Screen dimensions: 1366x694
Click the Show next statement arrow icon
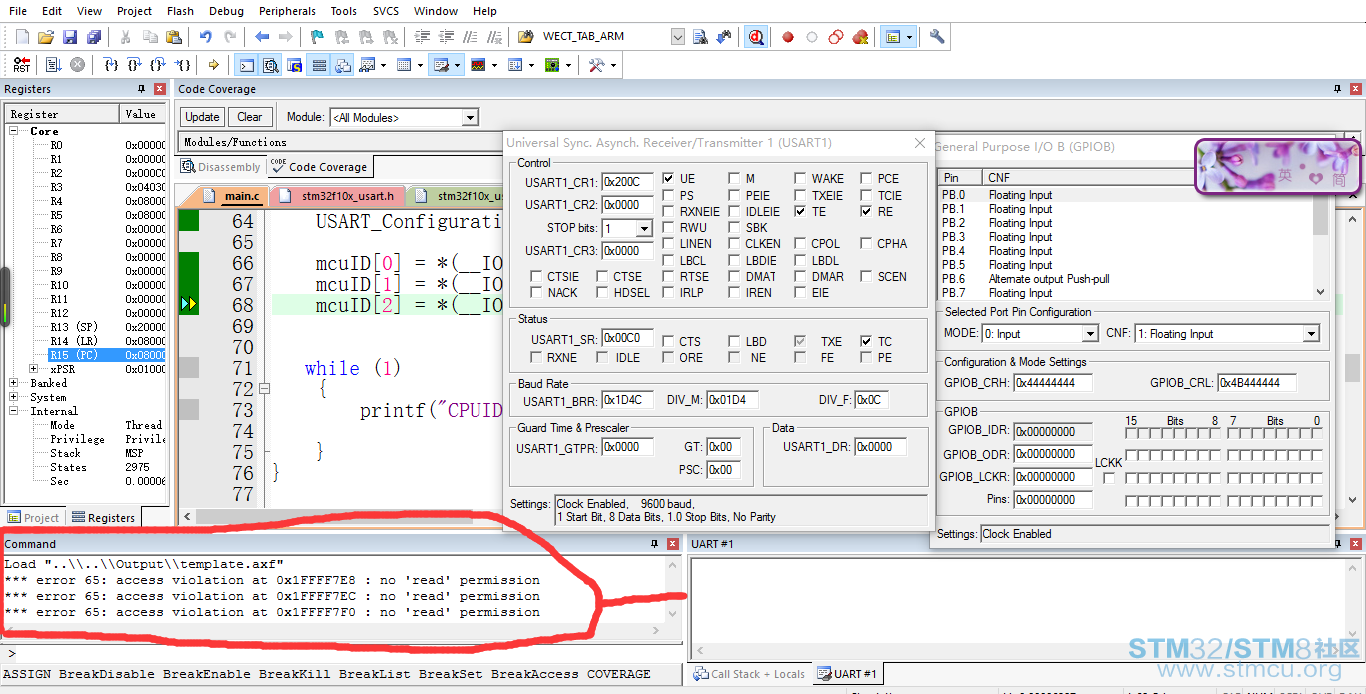click(x=213, y=65)
